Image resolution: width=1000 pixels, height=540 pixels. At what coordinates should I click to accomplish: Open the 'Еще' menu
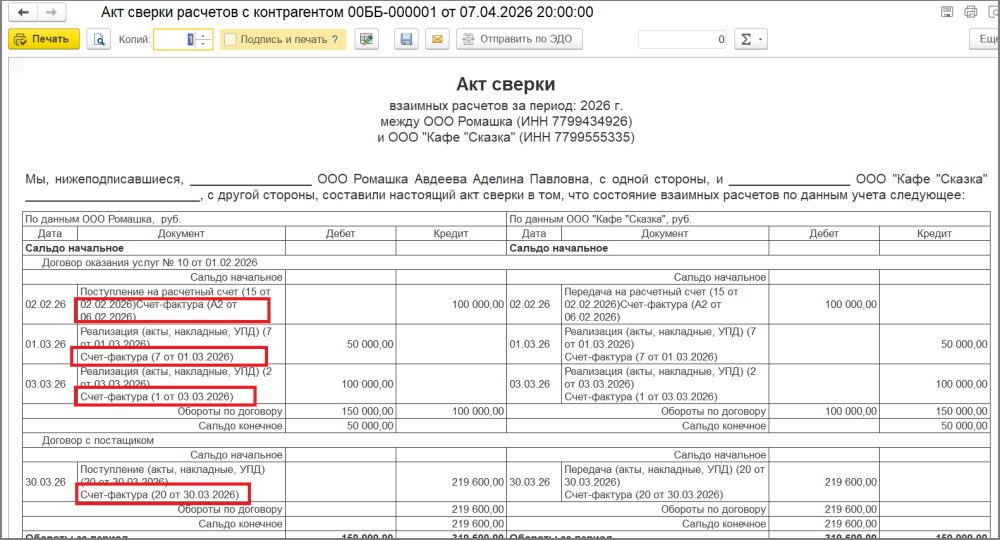pos(984,40)
